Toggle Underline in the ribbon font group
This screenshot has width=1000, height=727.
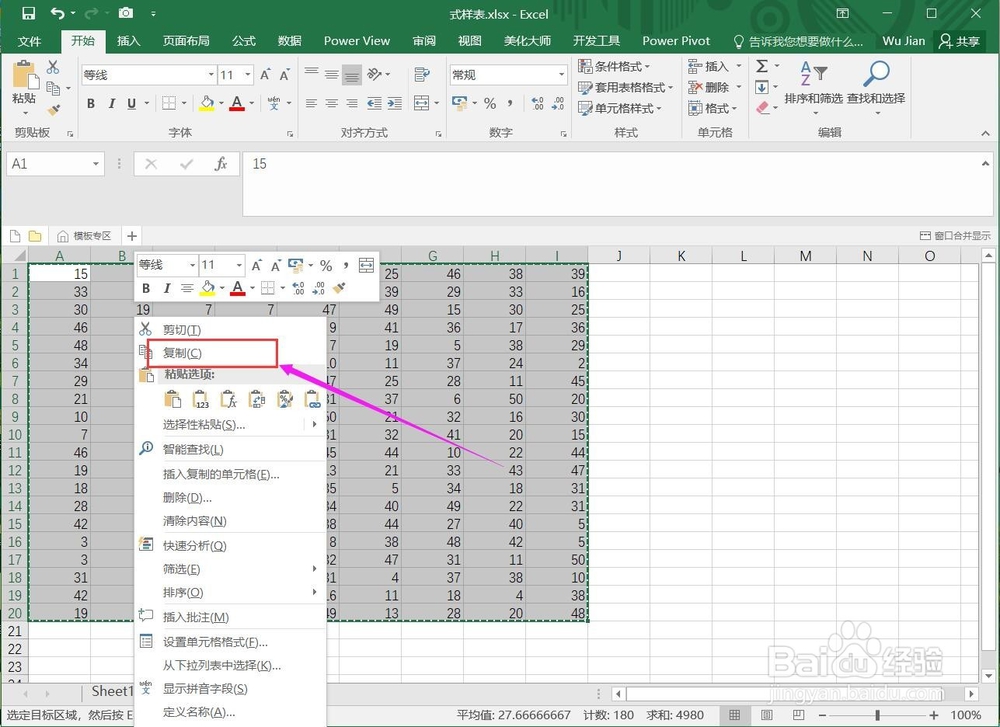tap(131, 103)
